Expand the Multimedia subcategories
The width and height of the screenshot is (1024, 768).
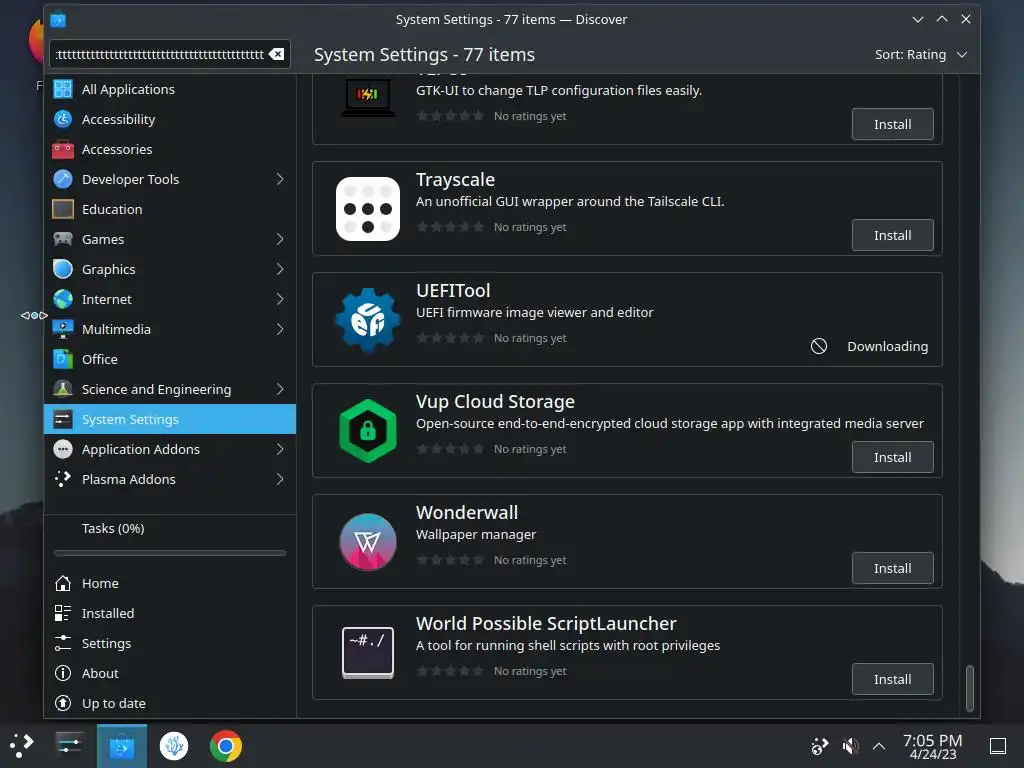tap(280, 329)
